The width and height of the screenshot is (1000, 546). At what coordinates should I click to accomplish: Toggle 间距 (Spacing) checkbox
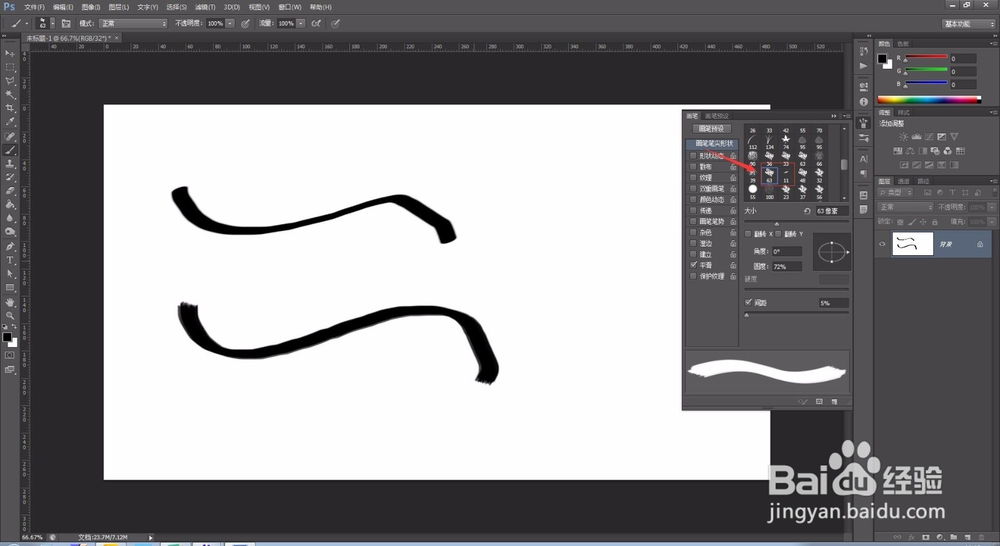[748, 302]
